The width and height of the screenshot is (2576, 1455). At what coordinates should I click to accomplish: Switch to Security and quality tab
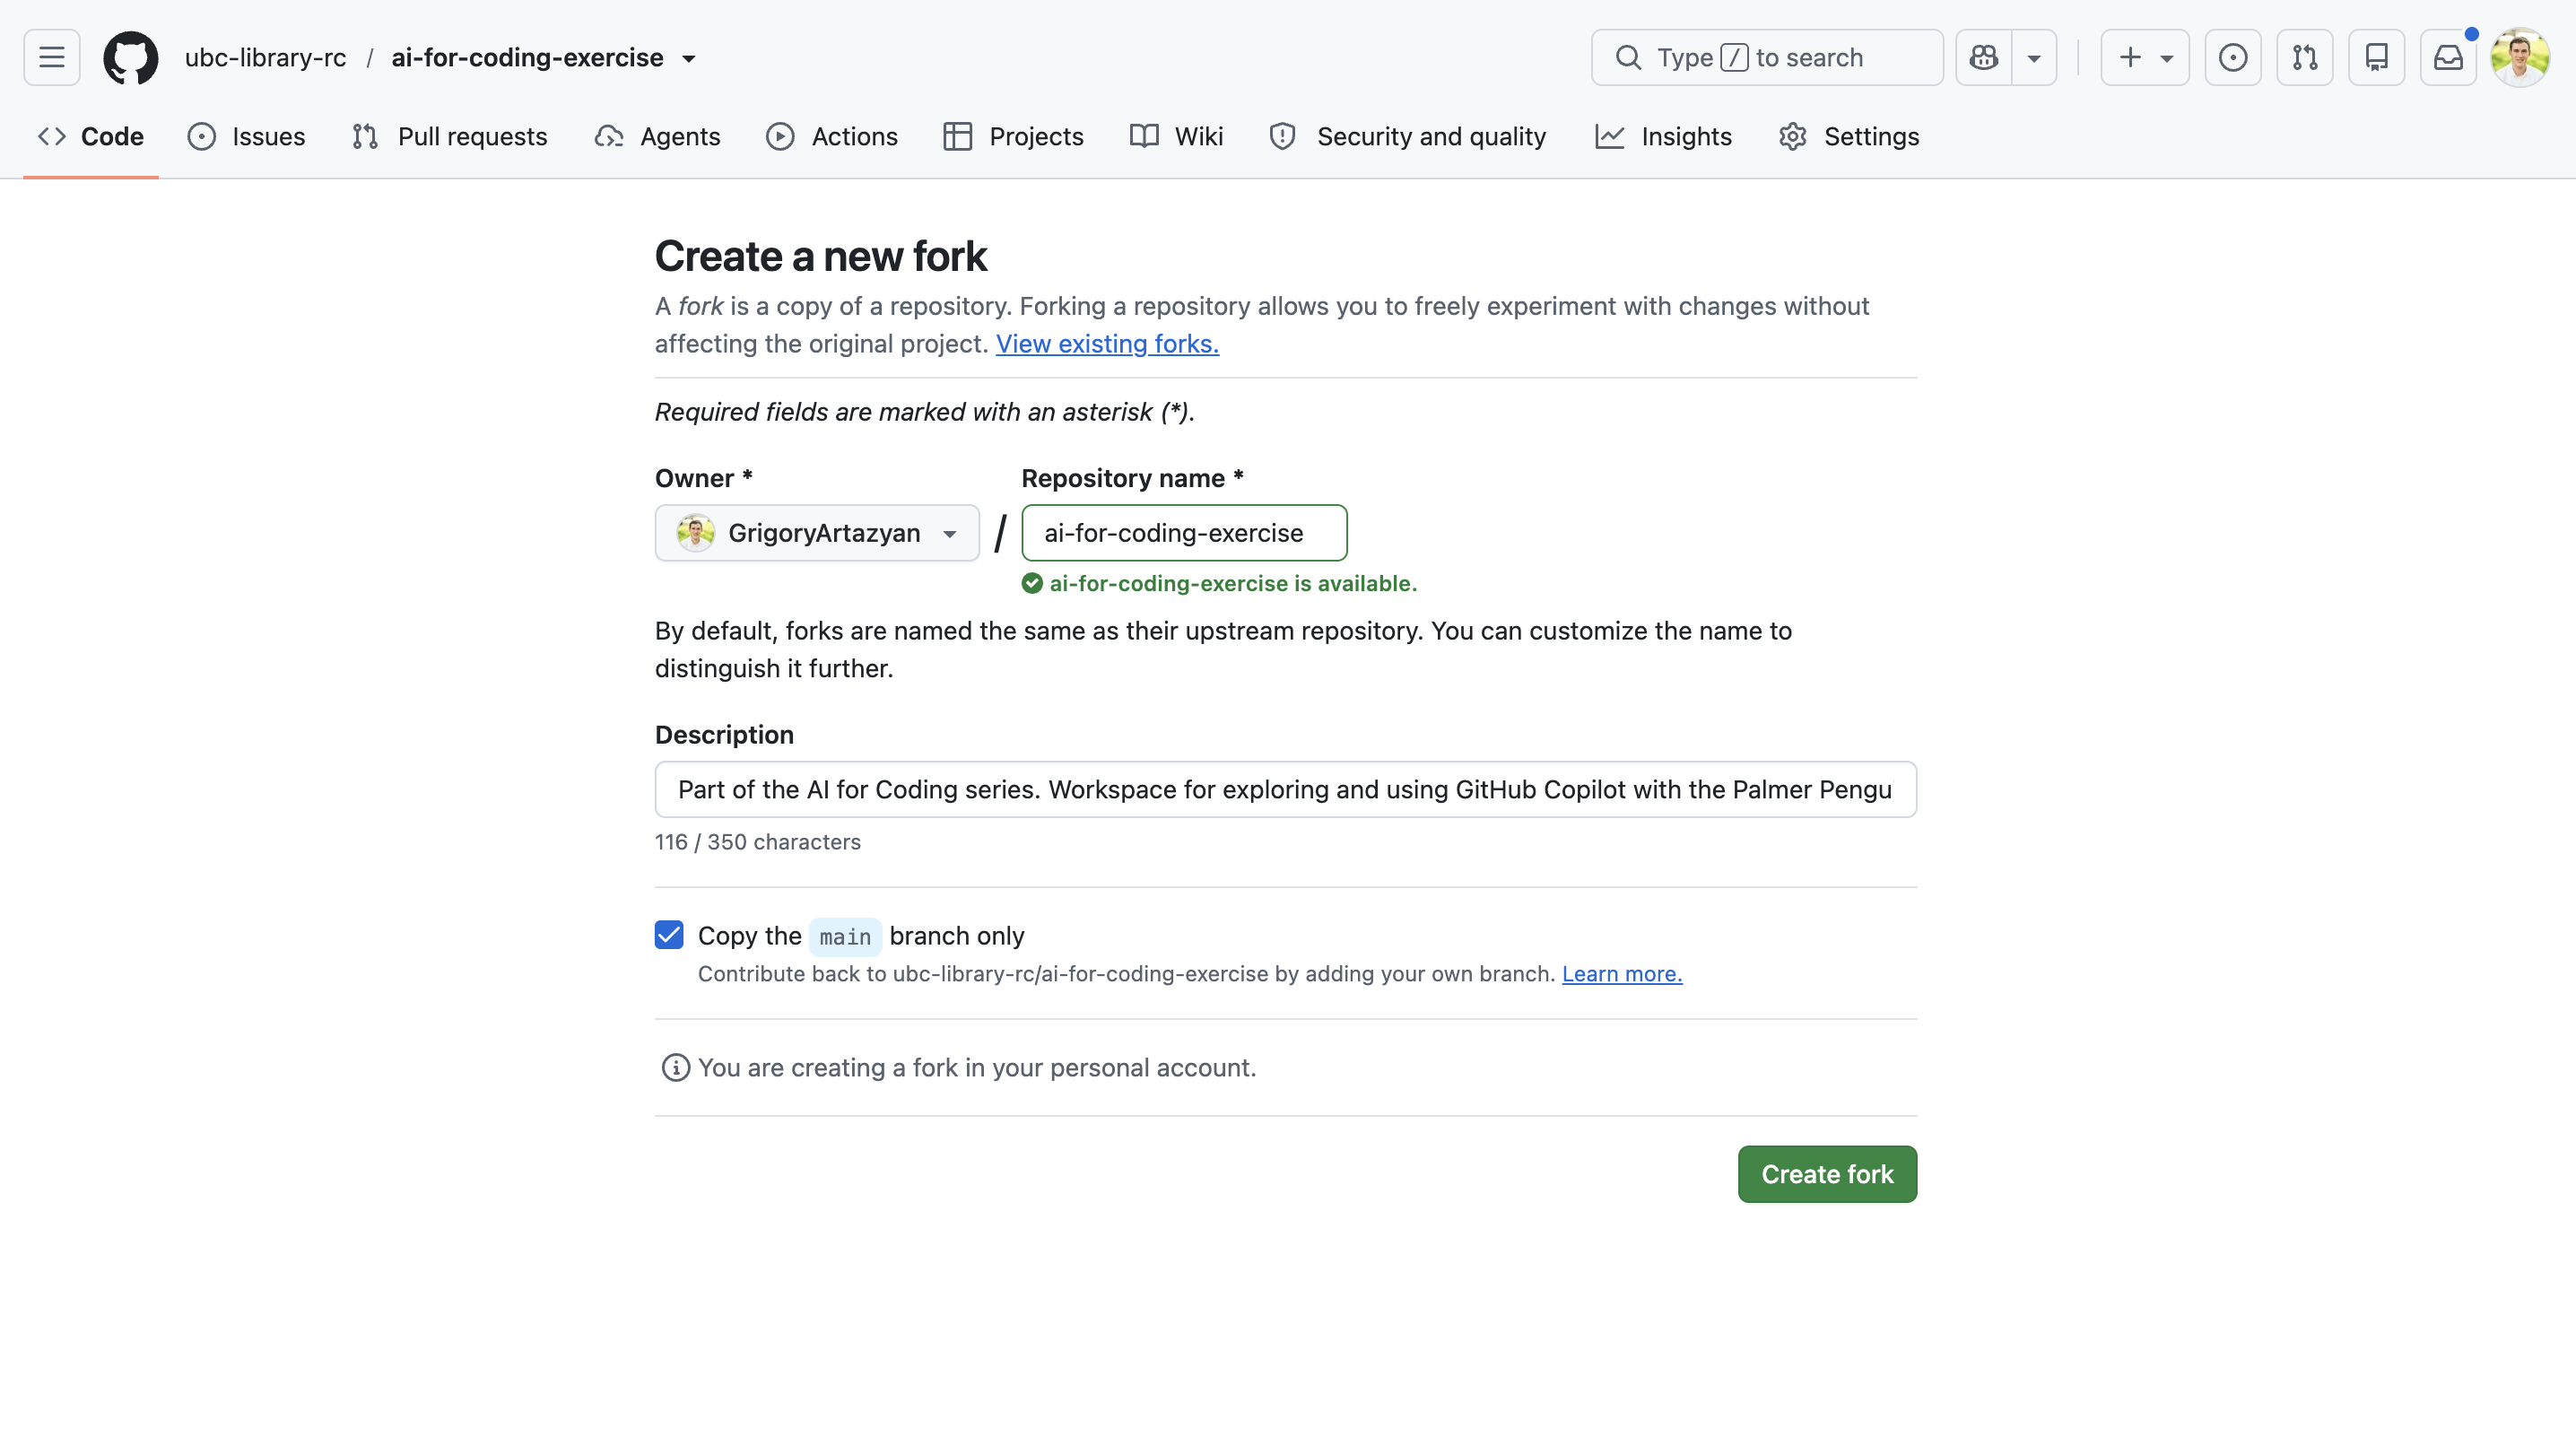click(x=1408, y=136)
